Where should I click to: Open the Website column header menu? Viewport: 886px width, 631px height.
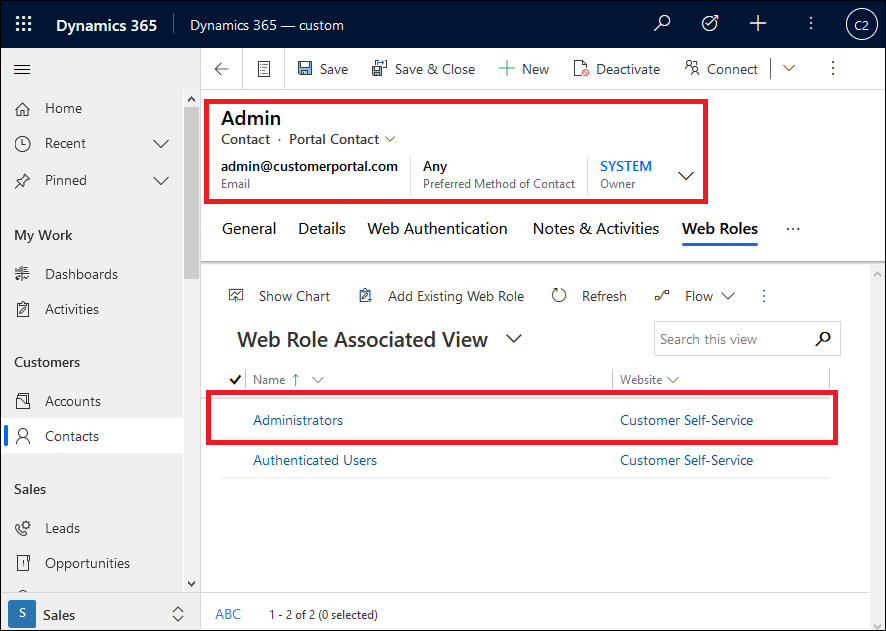[649, 380]
